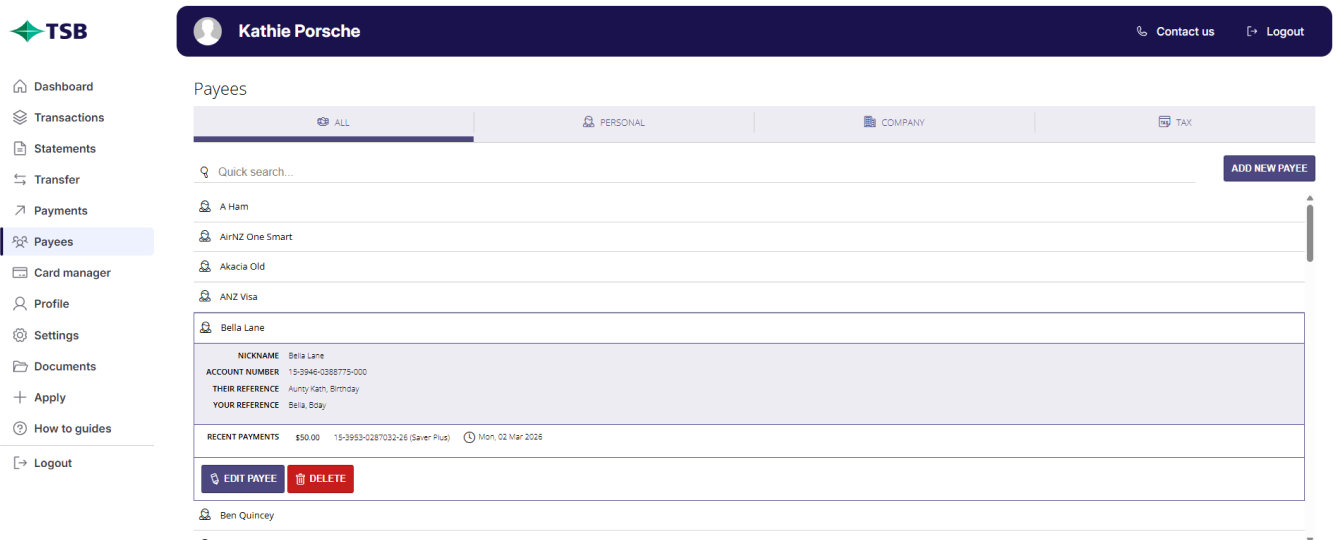Click the Kathie Porsche name heading
Image resolution: width=1337 pixels, height=540 pixels.
coord(299,31)
